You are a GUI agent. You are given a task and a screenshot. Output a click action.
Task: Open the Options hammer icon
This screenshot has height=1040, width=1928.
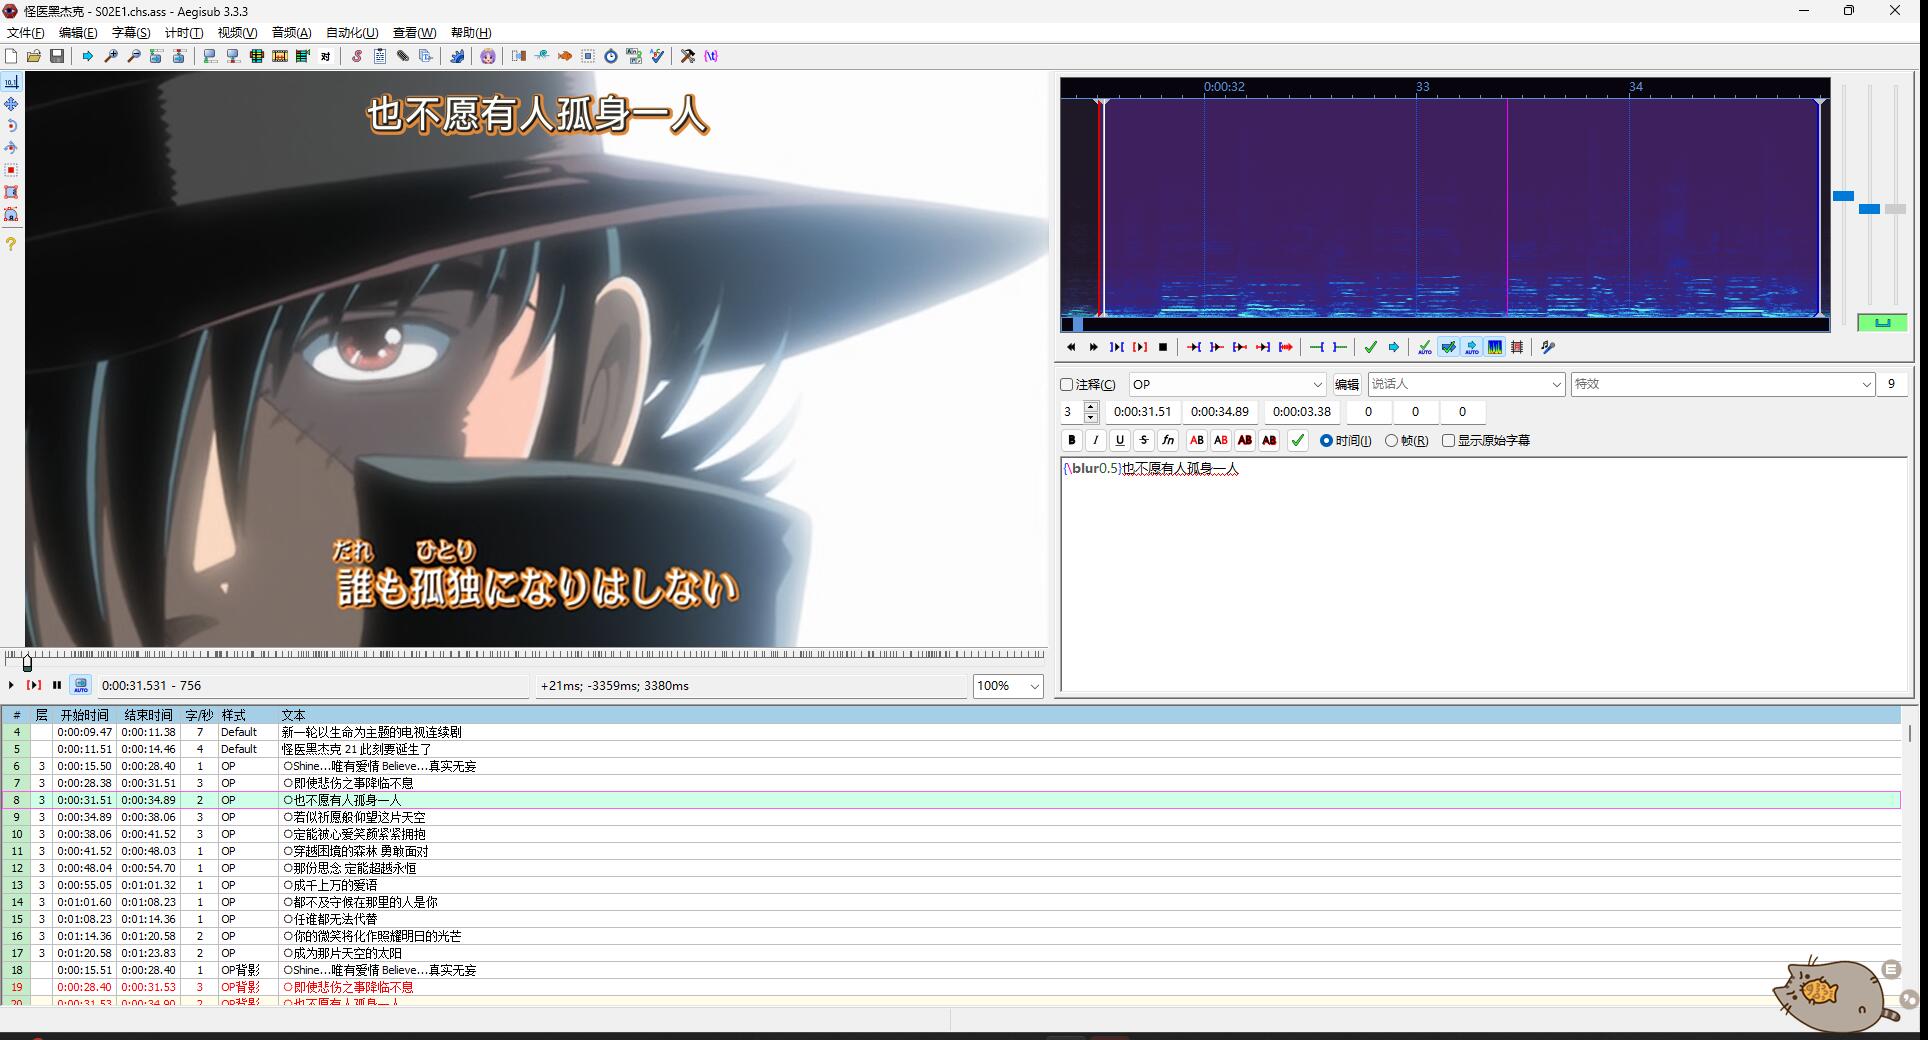coord(688,56)
